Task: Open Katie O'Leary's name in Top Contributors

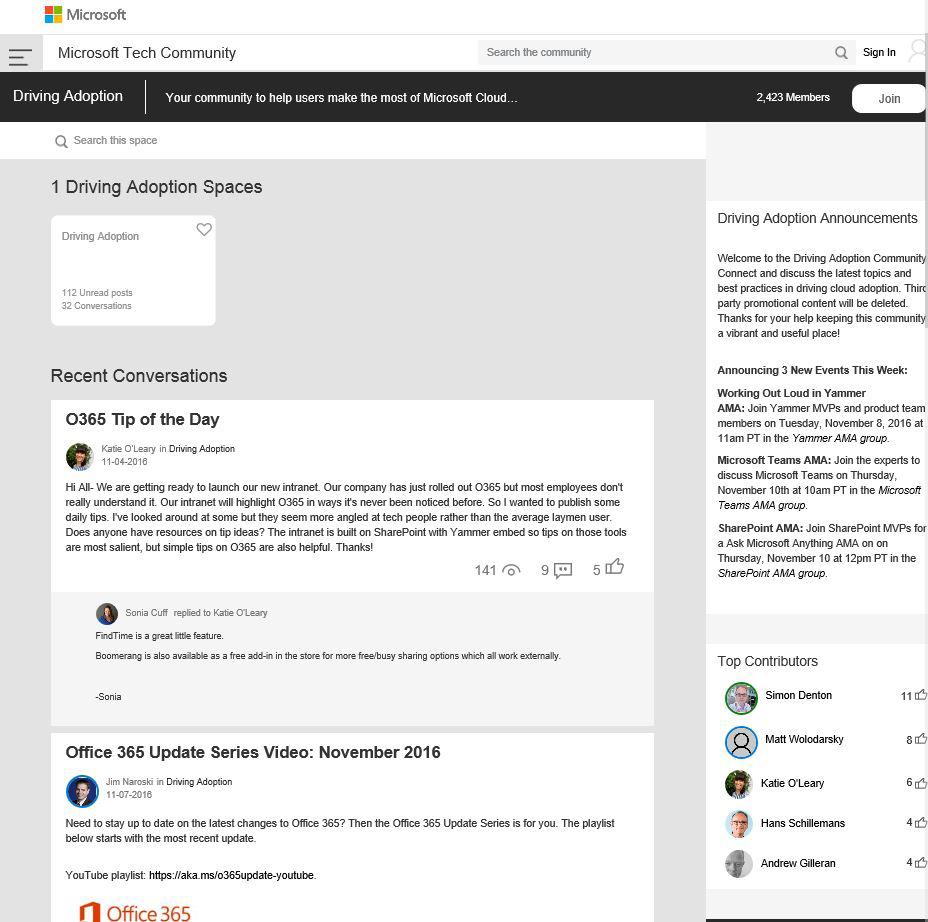Action: (792, 783)
